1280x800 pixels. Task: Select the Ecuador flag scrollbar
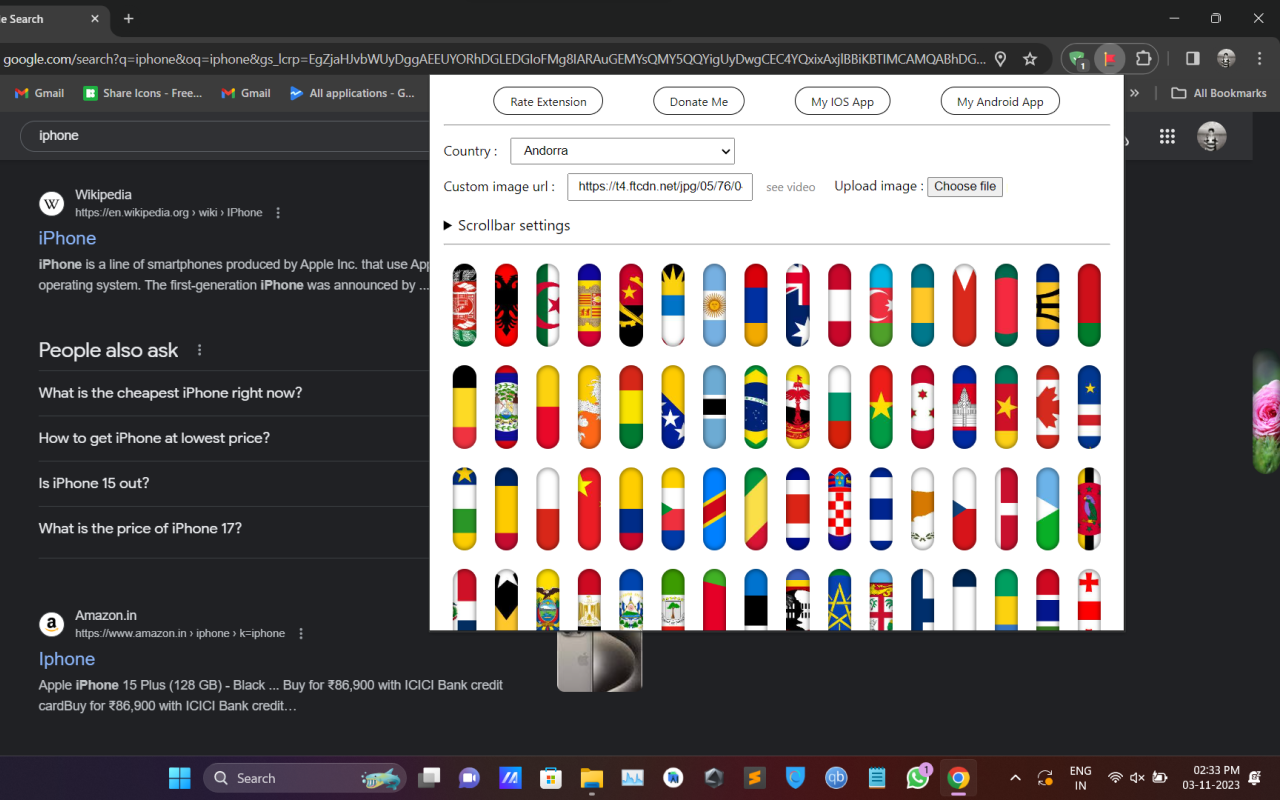[548, 600]
